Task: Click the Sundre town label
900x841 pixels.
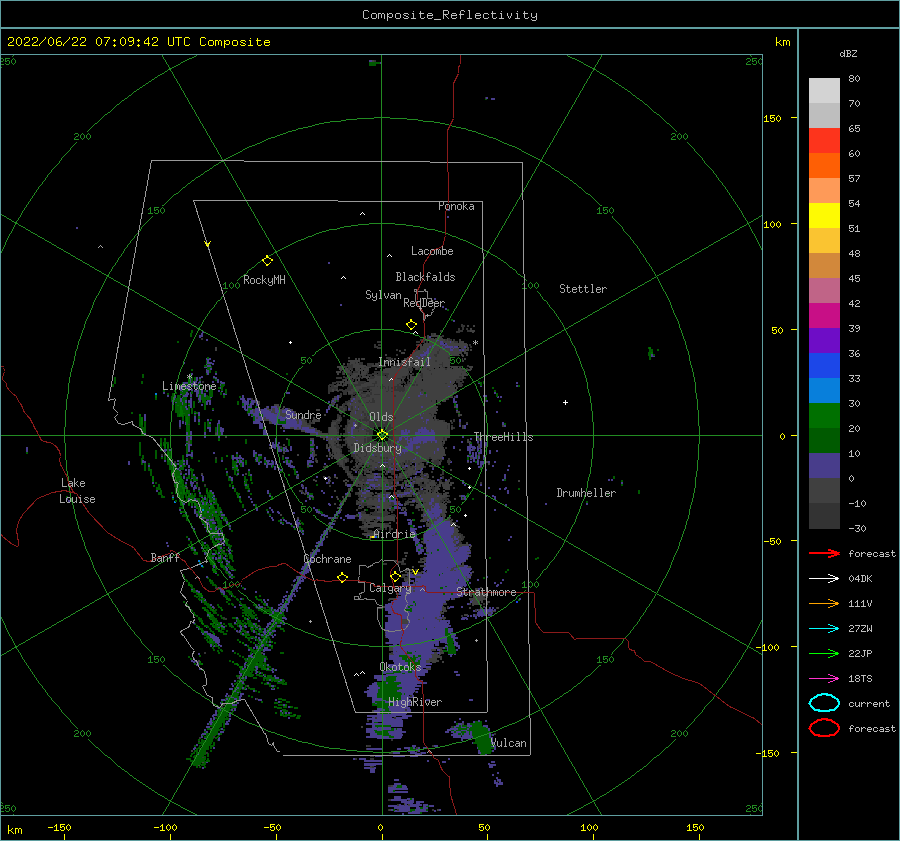Action: click(303, 414)
